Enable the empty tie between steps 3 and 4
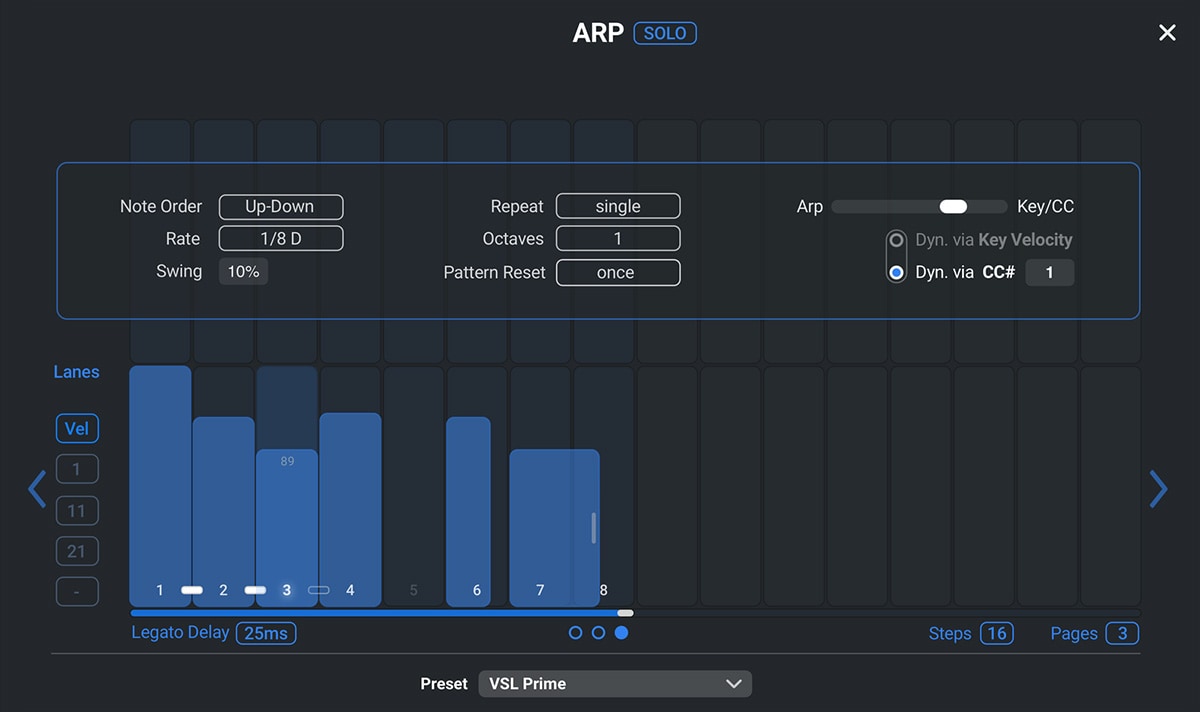The image size is (1200, 712). (319, 590)
